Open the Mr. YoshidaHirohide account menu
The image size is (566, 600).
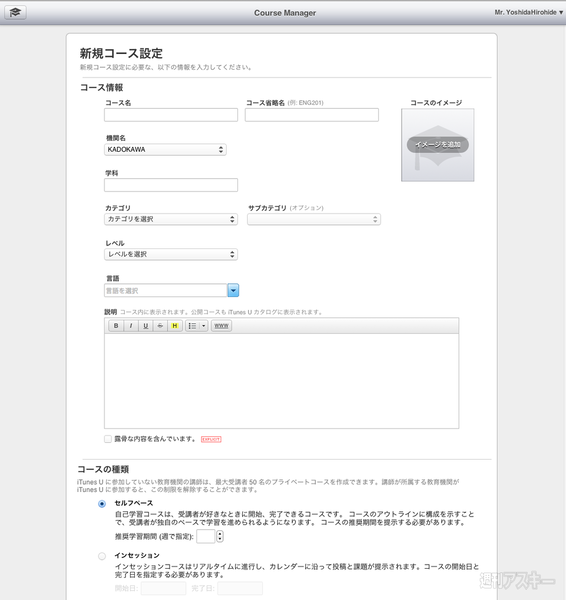(528, 12)
